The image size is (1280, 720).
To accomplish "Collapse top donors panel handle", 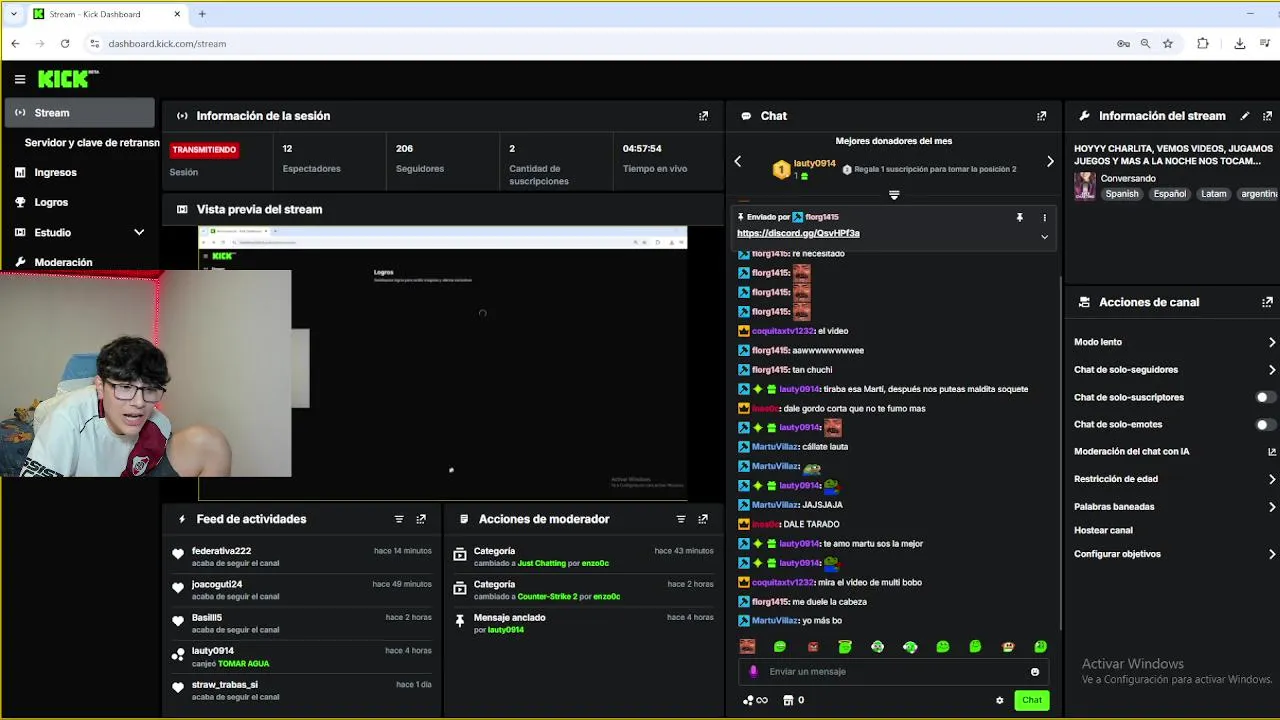I will (x=894, y=195).
